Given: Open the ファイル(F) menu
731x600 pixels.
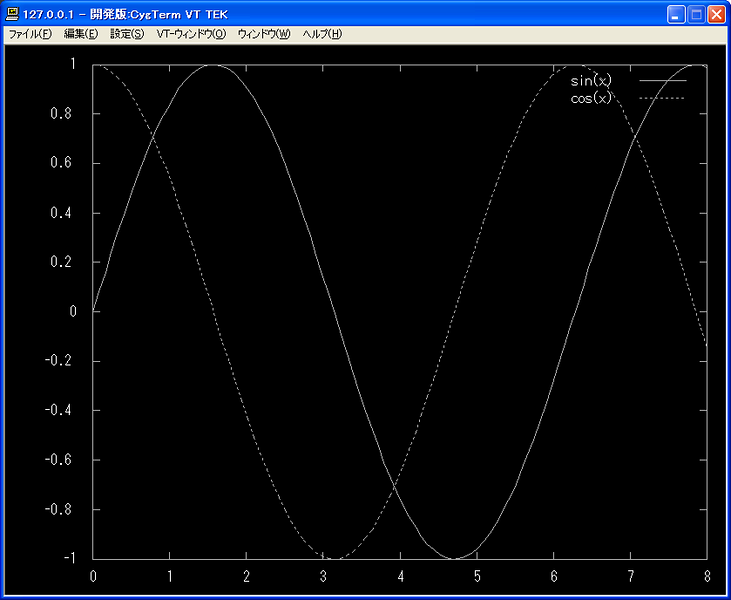Looking at the screenshot, I should [x=30, y=34].
